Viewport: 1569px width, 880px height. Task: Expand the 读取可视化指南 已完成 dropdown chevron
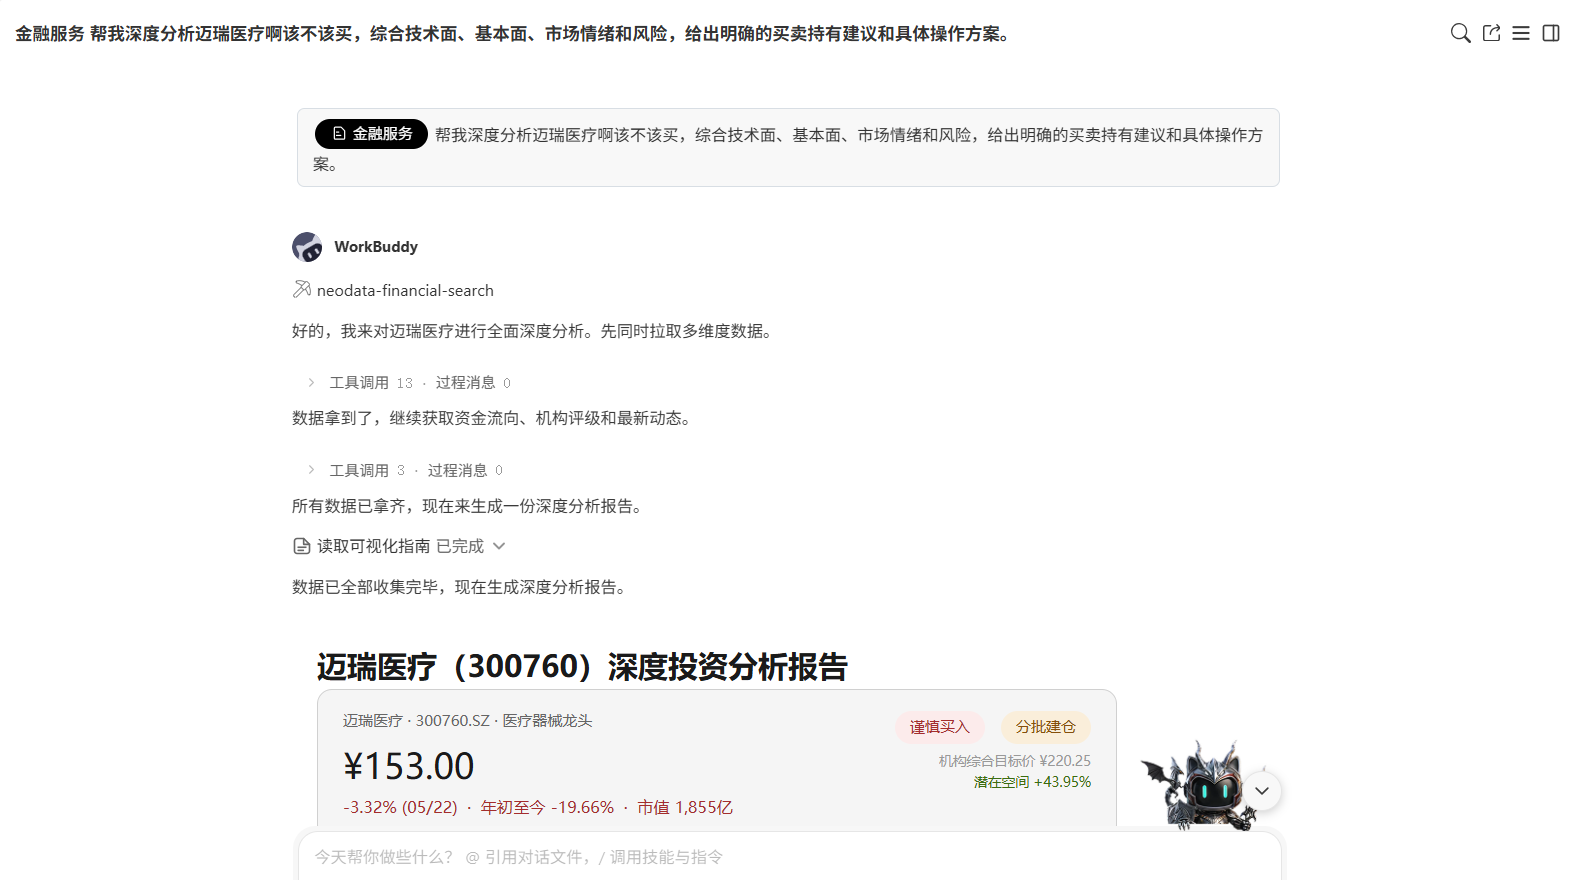point(499,546)
